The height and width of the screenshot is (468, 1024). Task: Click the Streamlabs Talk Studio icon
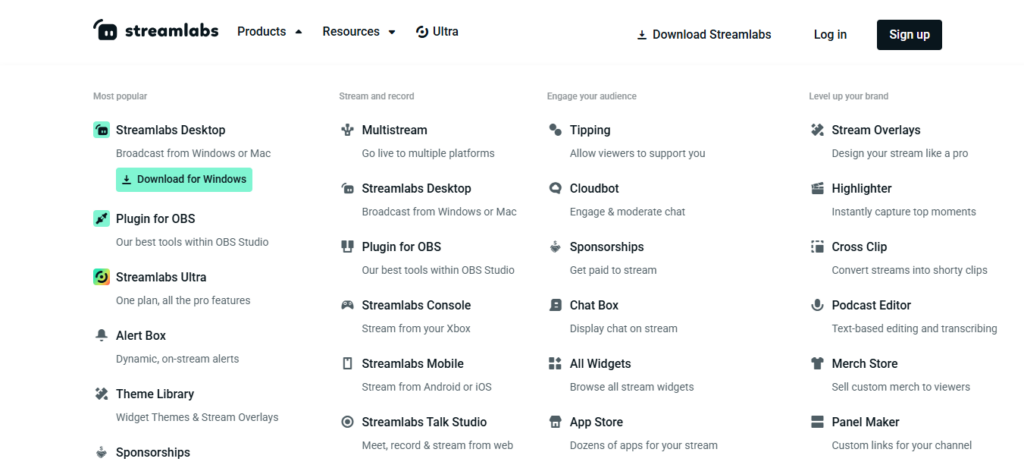(347, 422)
